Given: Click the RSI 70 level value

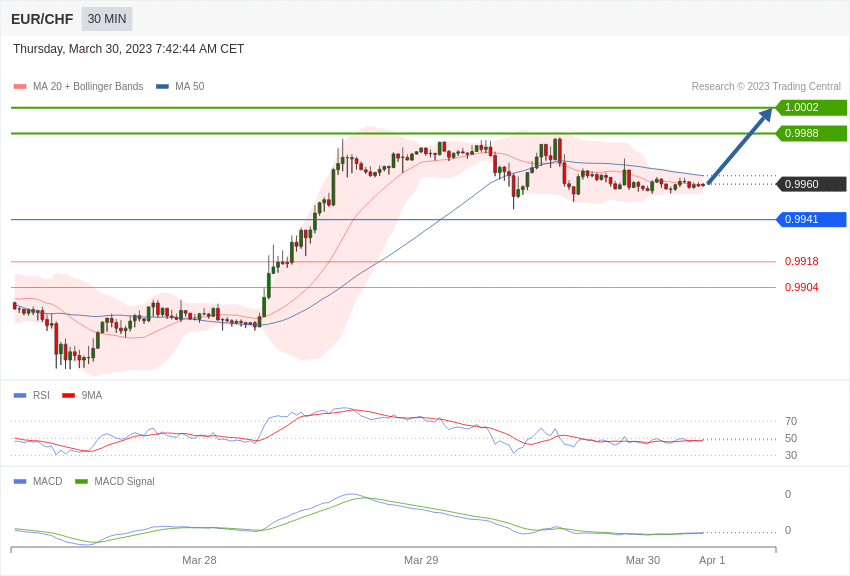Looking at the screenshot, I should 791,422.
